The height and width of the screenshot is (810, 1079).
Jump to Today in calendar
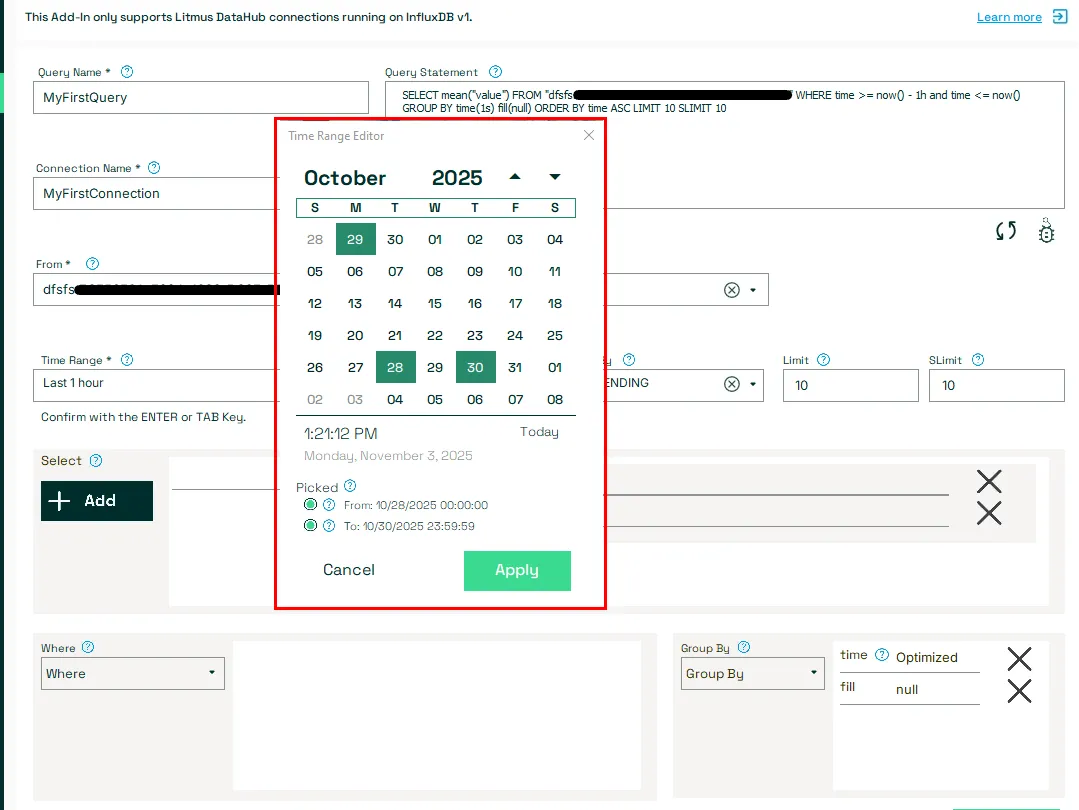coord(539,431)
